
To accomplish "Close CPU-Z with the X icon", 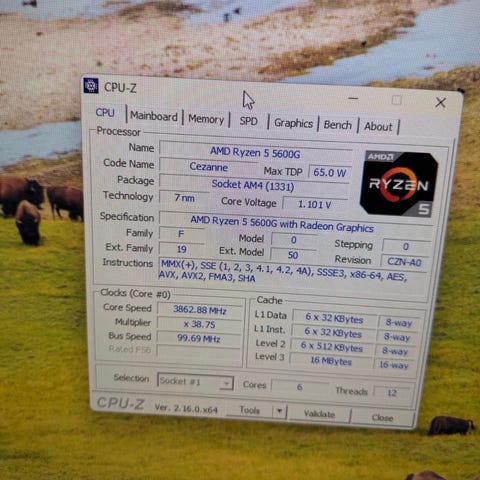I will (441, 103).
